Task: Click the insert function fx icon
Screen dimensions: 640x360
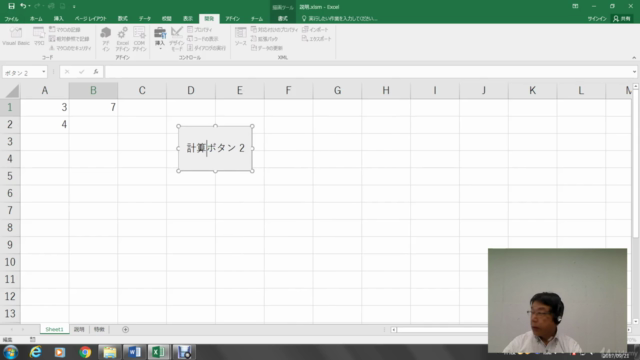Action: [96, 72]
